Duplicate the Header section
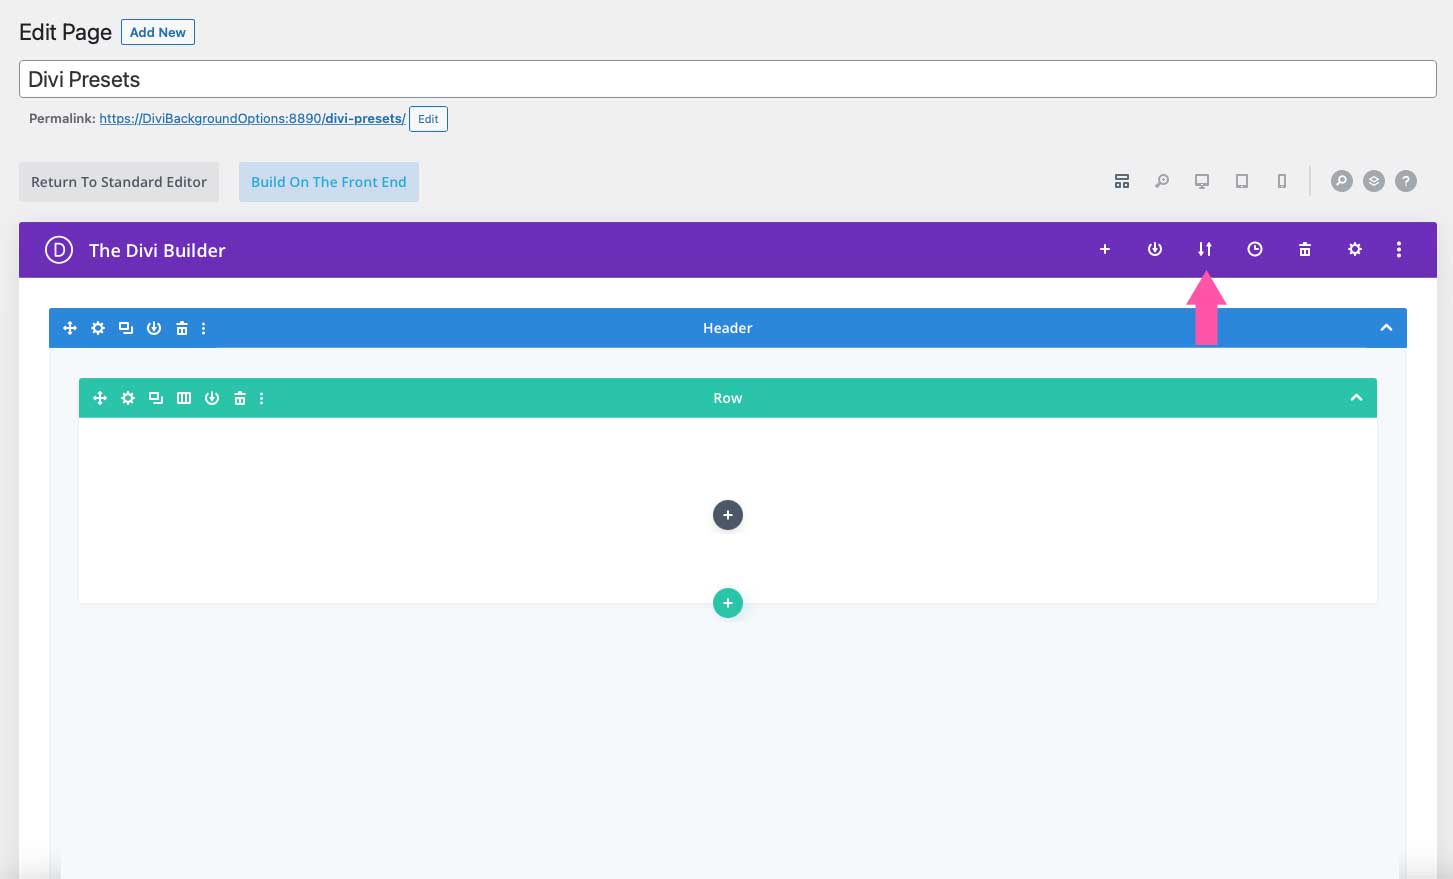The width and height of the screenshot is (1453, 879). click(126, 327)
